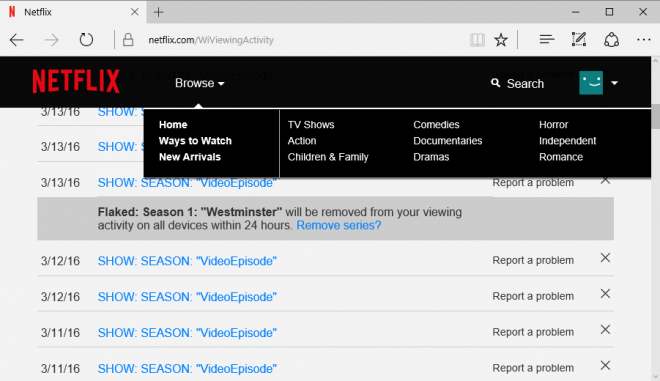Viewport: 660px width, 381px height.
Task: Click the Netflix logo
Action: 76,81
